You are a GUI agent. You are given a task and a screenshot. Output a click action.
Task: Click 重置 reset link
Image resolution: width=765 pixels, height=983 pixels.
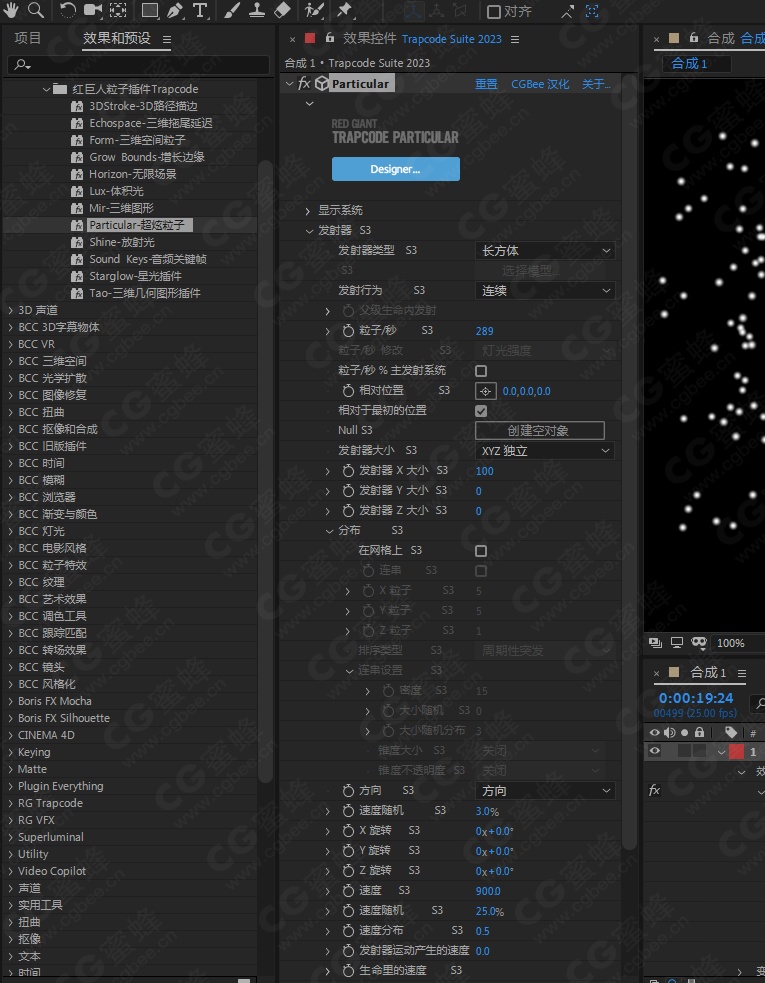click(486, 84)
